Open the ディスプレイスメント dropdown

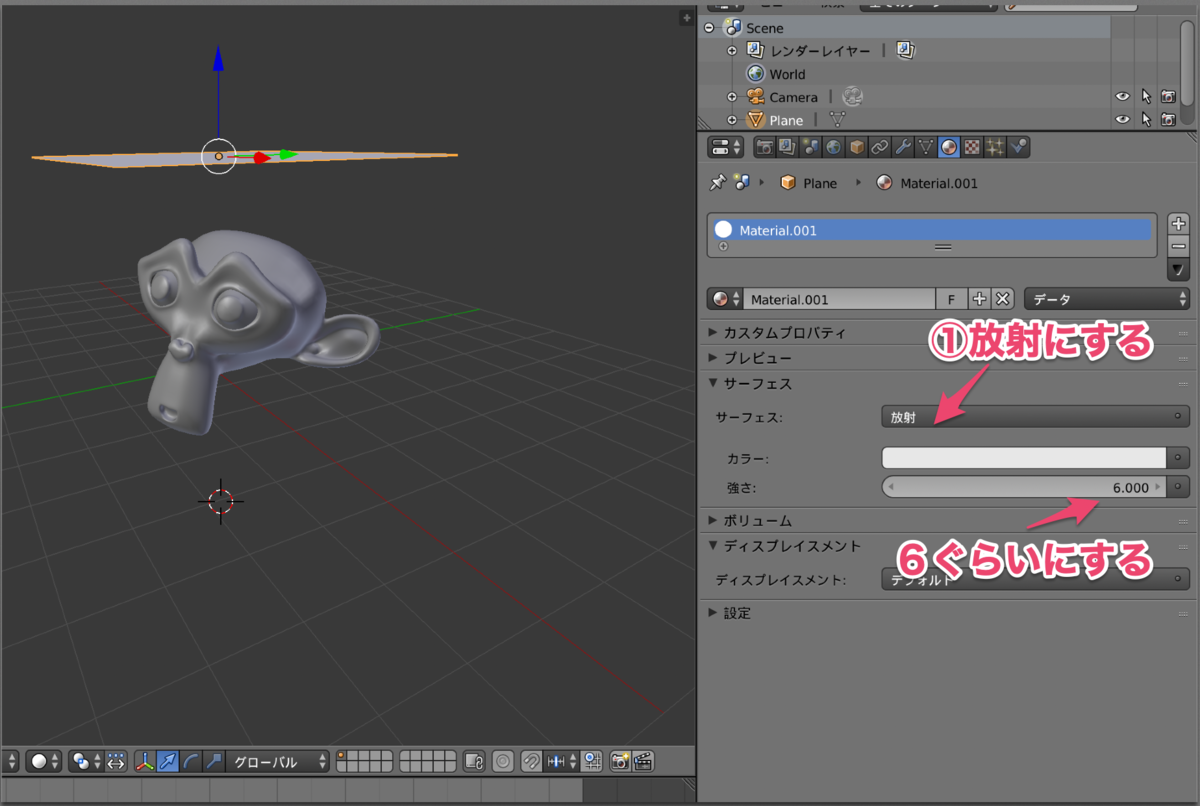click(1036, 579)
